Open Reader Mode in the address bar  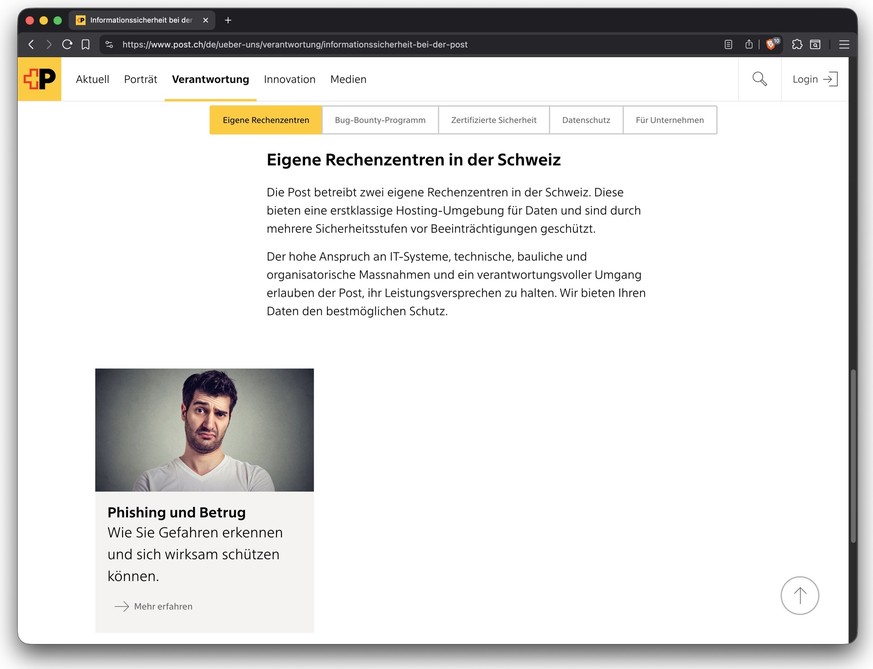pyautogui.click(x=727, y=44)
